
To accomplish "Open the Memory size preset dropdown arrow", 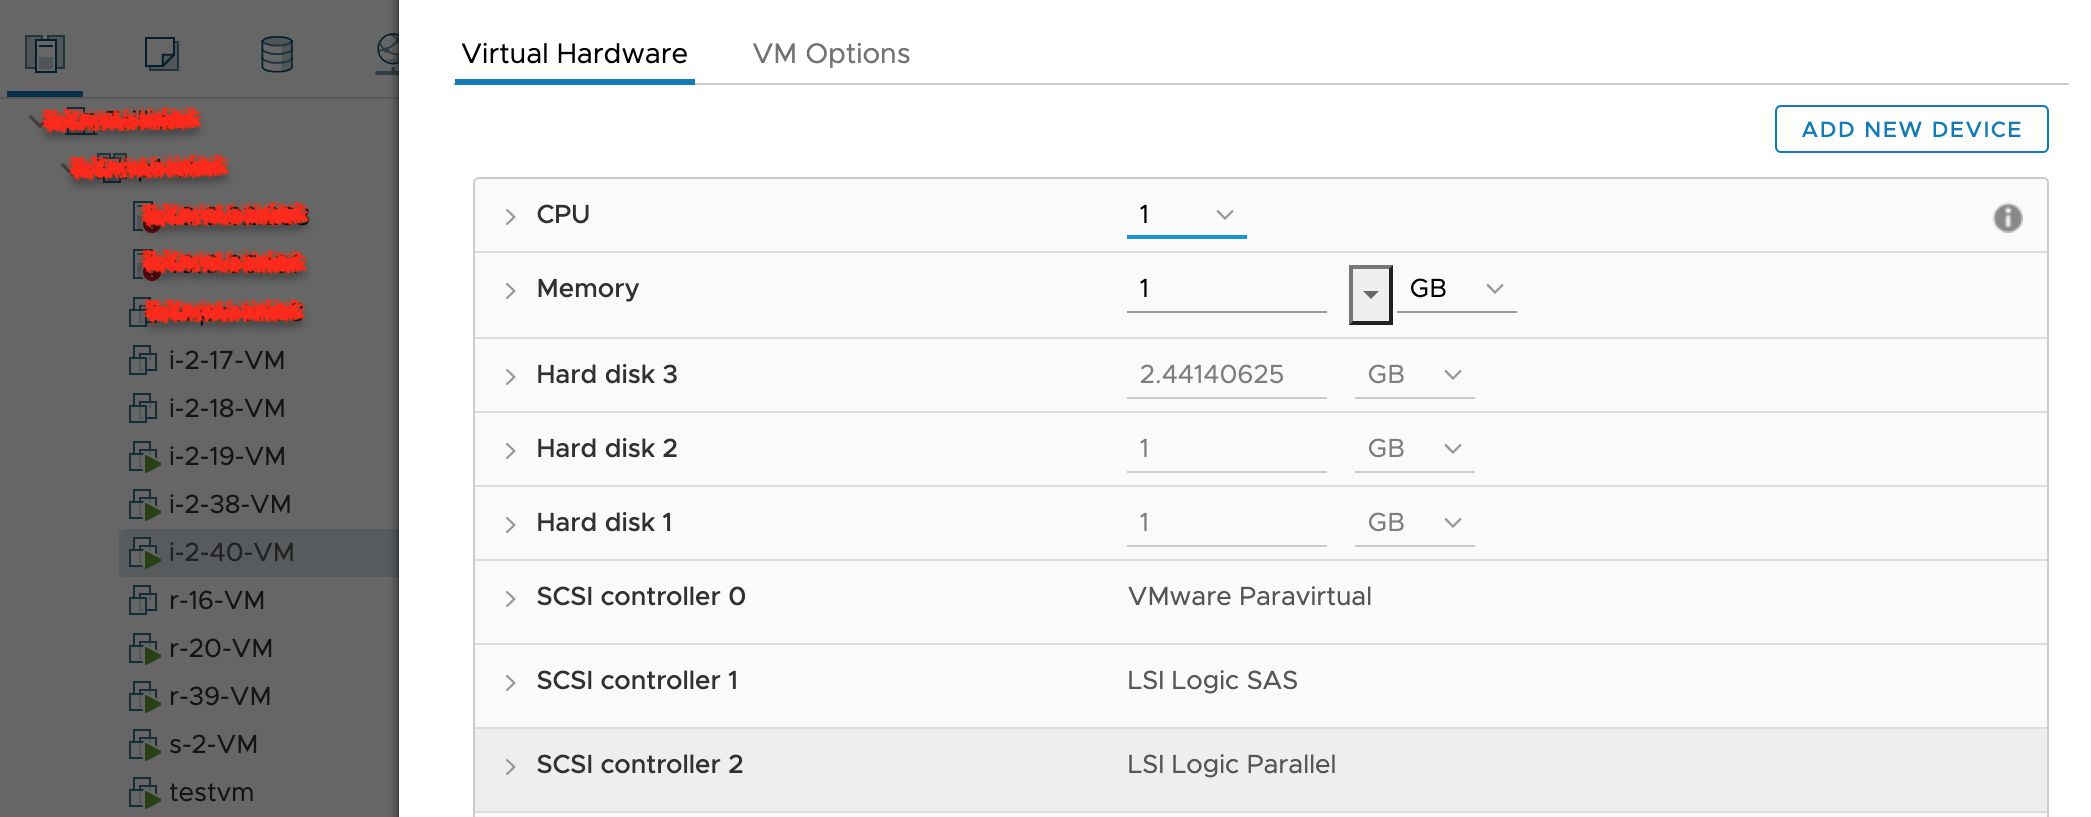I will pyautogui.click(x=1370, y=294).
